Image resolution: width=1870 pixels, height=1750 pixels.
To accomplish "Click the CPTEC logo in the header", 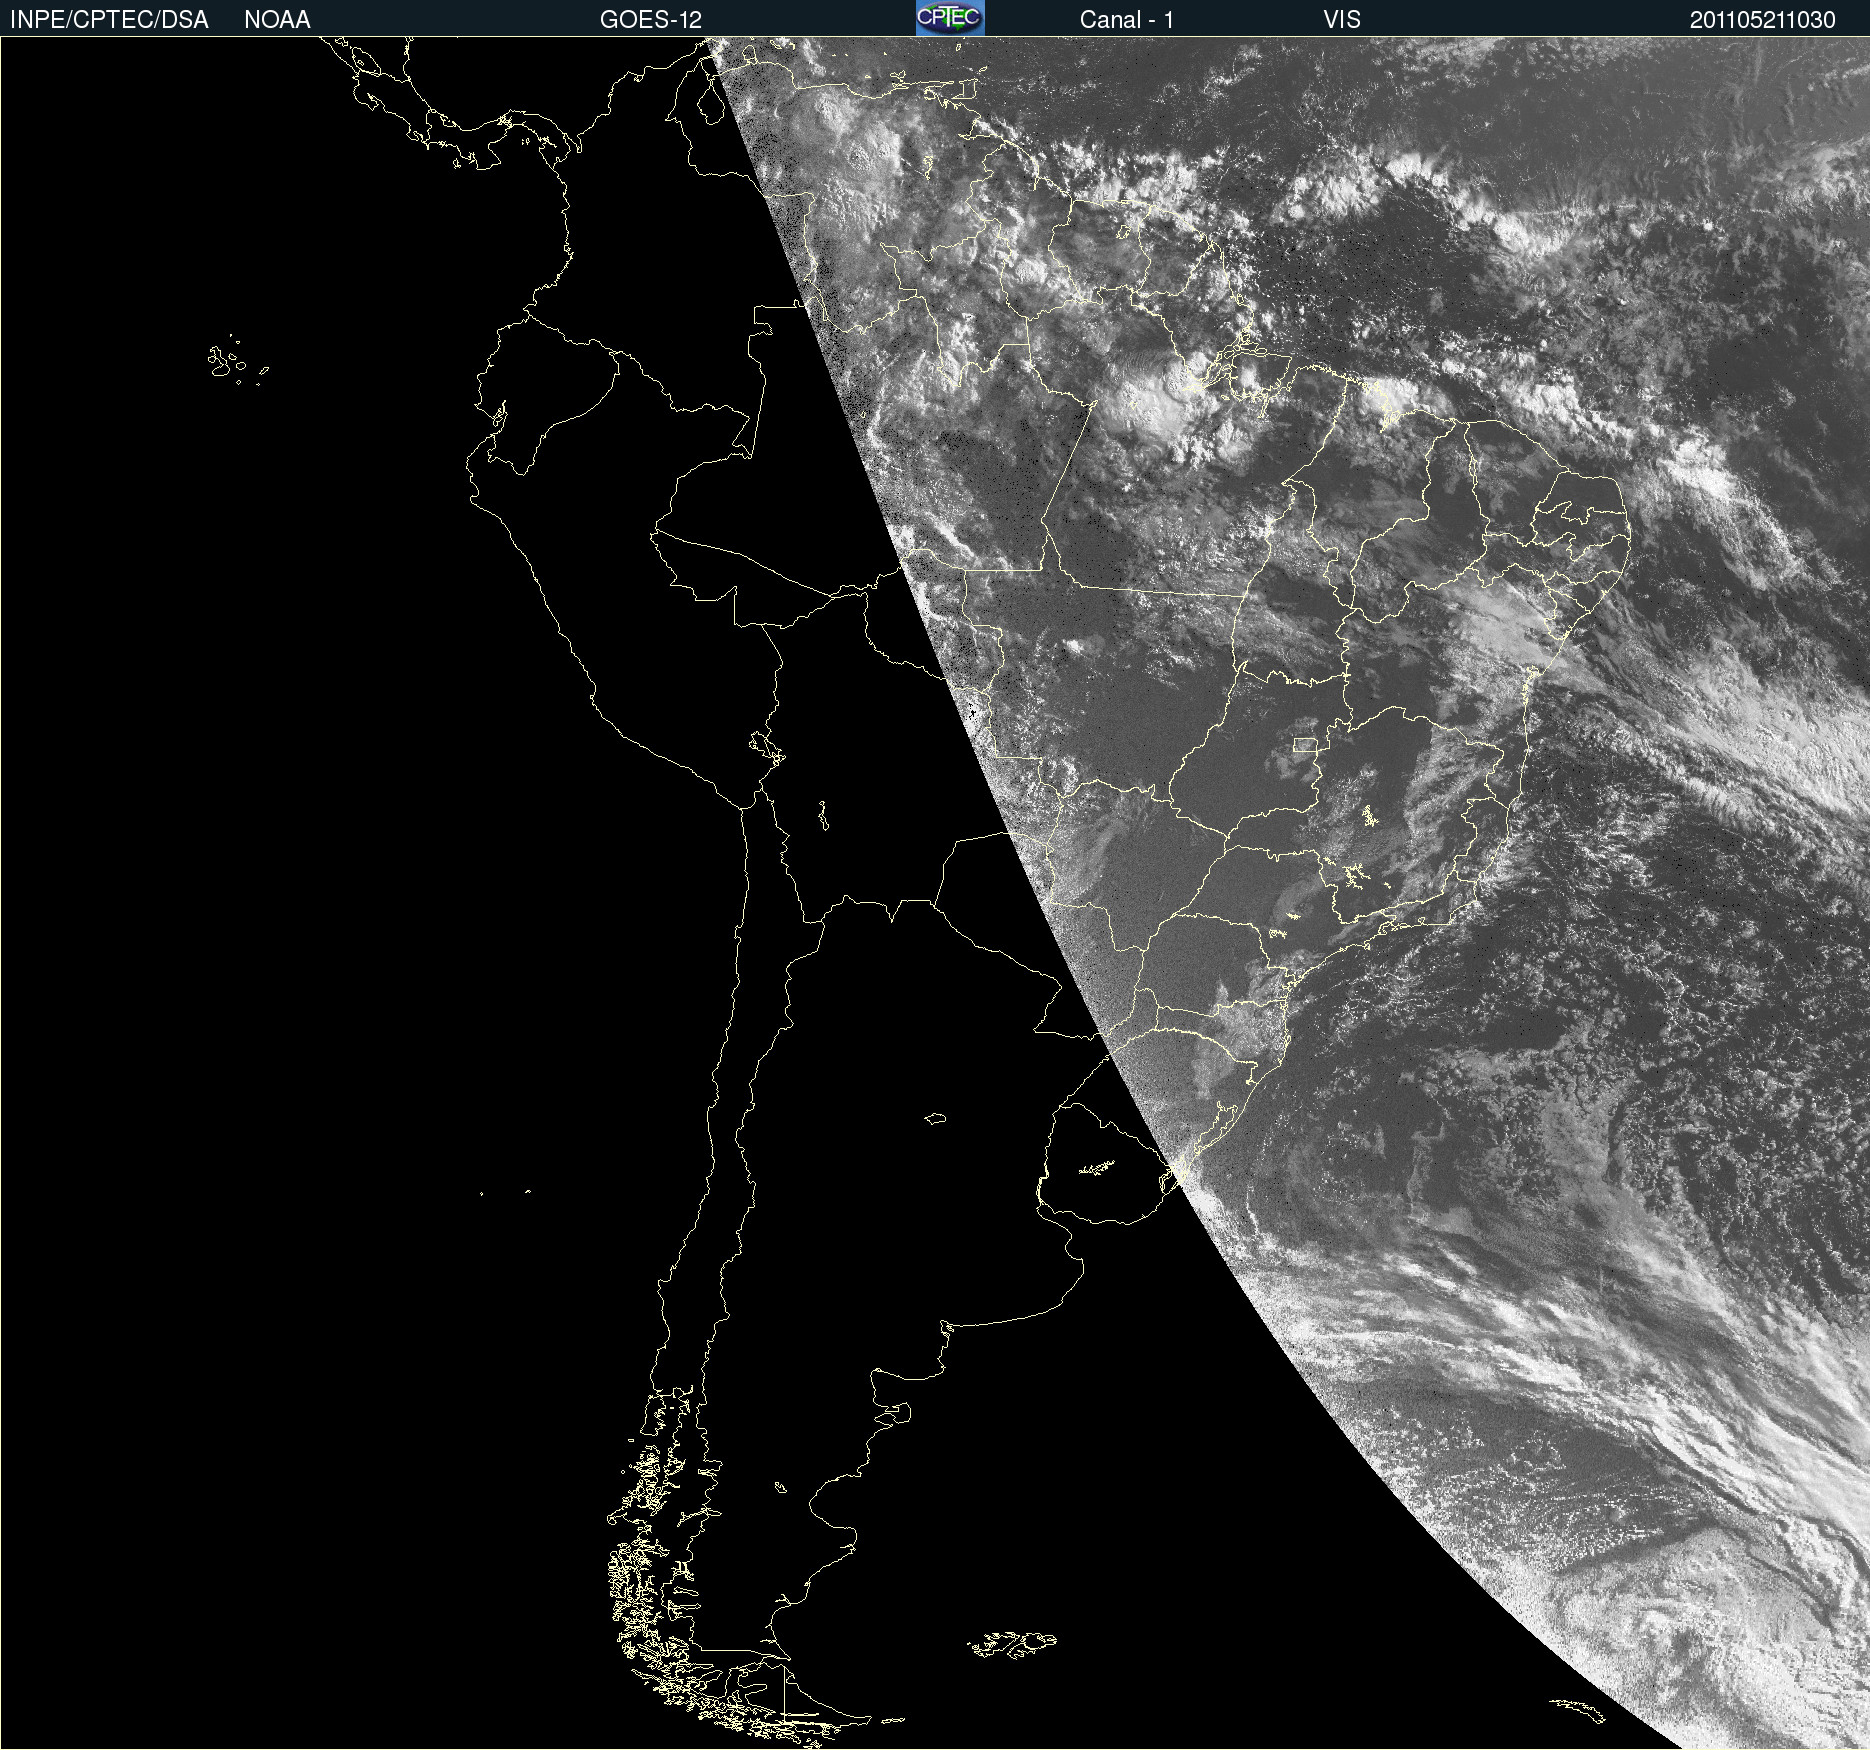I will pos(950,18).
